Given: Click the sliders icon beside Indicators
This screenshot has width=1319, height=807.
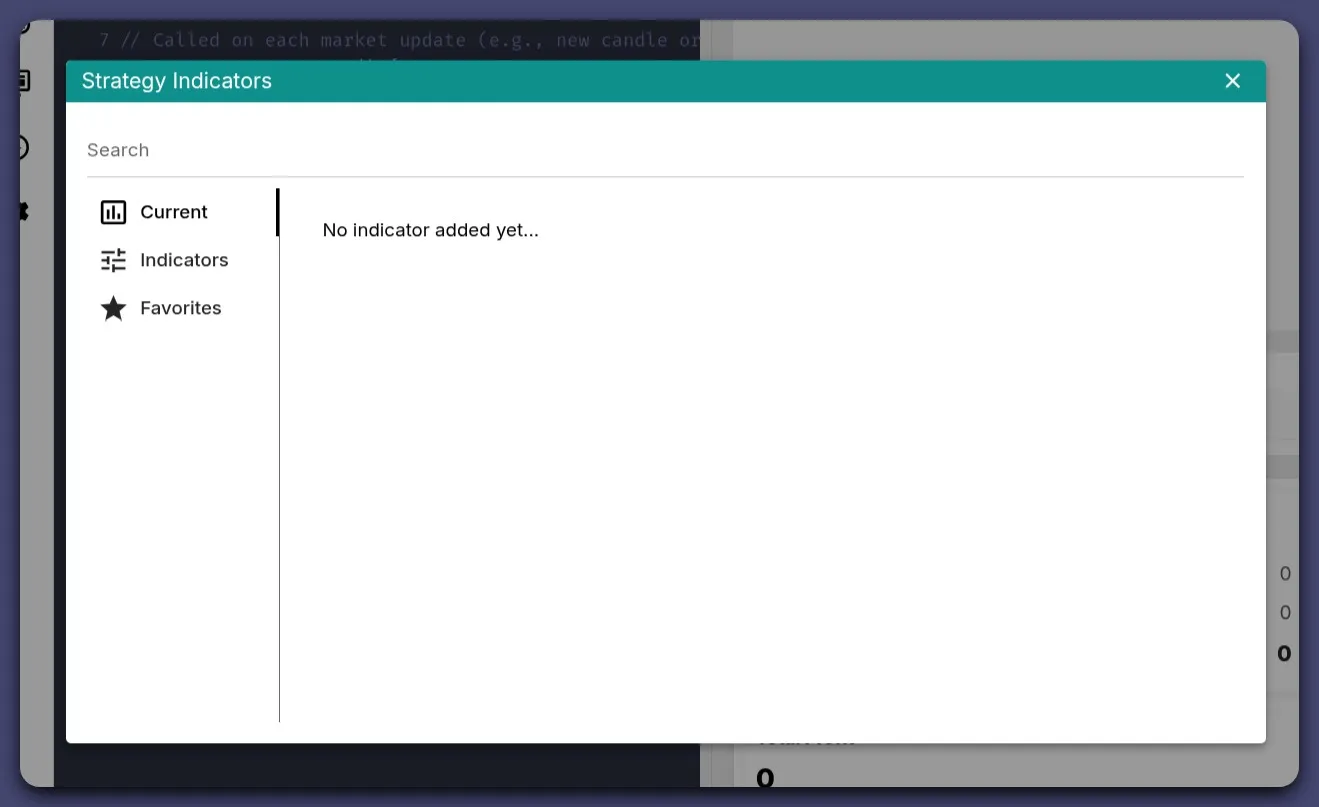Looking at the screenshot, I should pos(113,260).
